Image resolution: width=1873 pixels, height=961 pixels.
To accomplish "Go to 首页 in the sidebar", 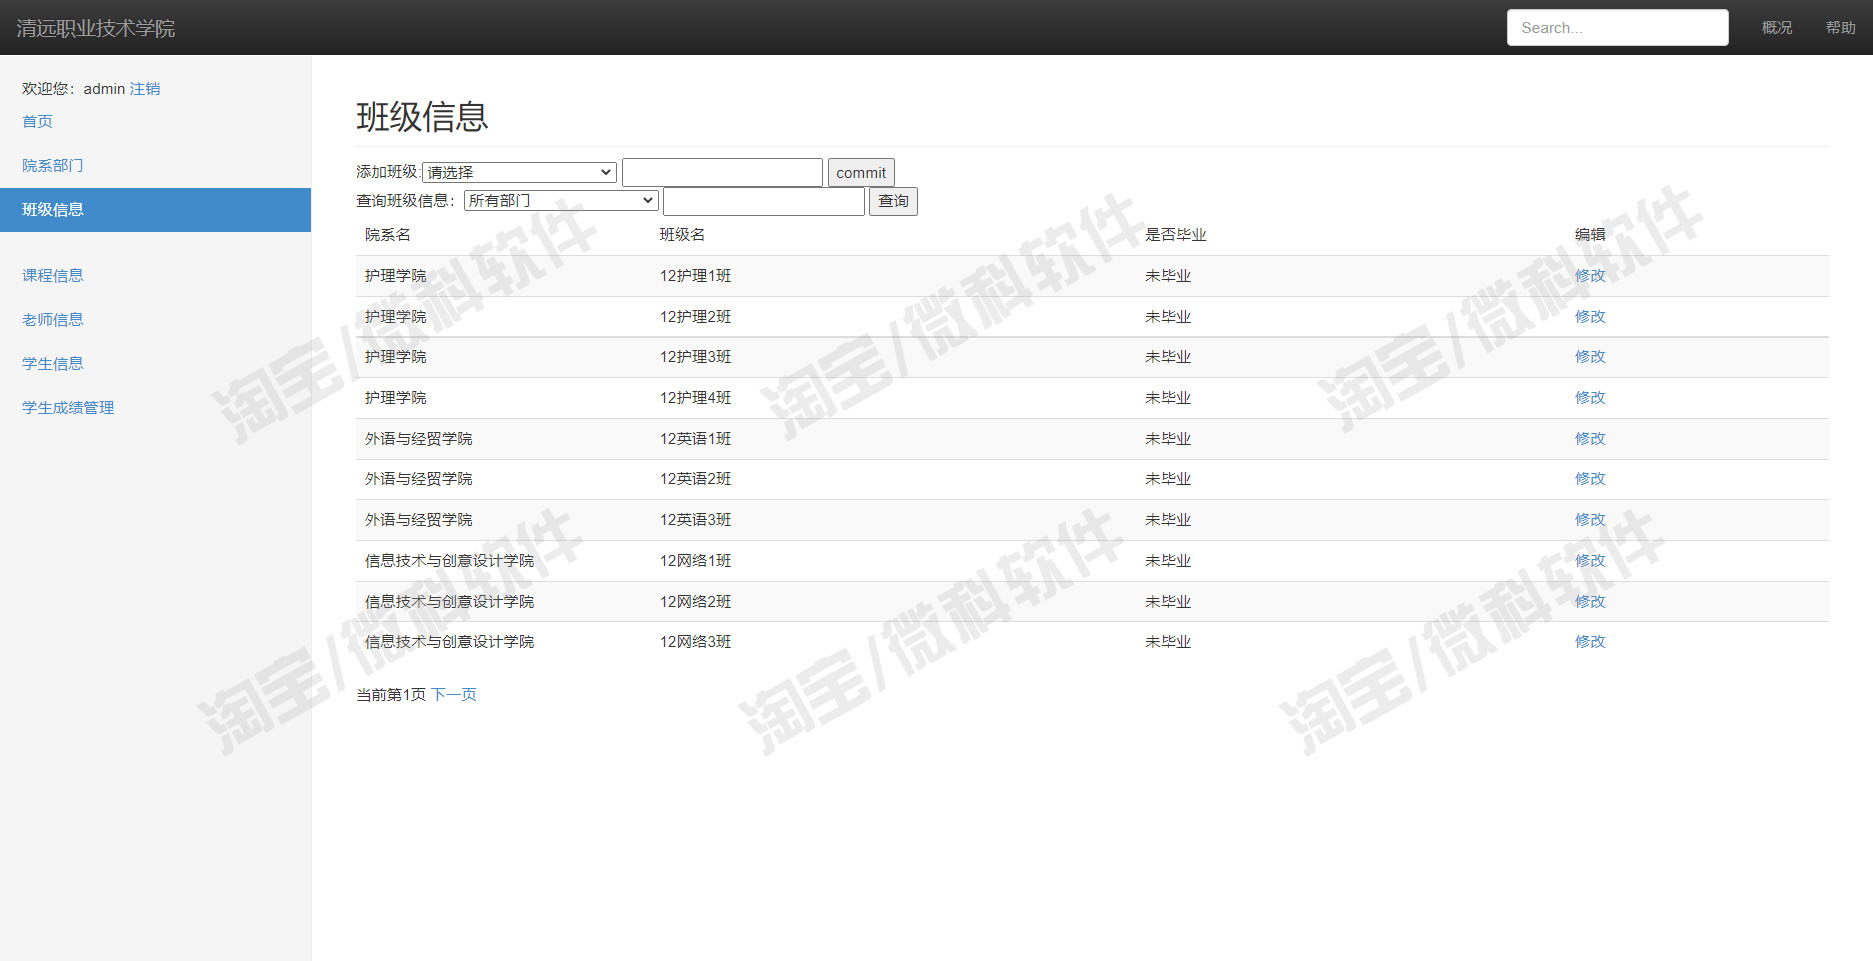I will (x=37, y=121).
